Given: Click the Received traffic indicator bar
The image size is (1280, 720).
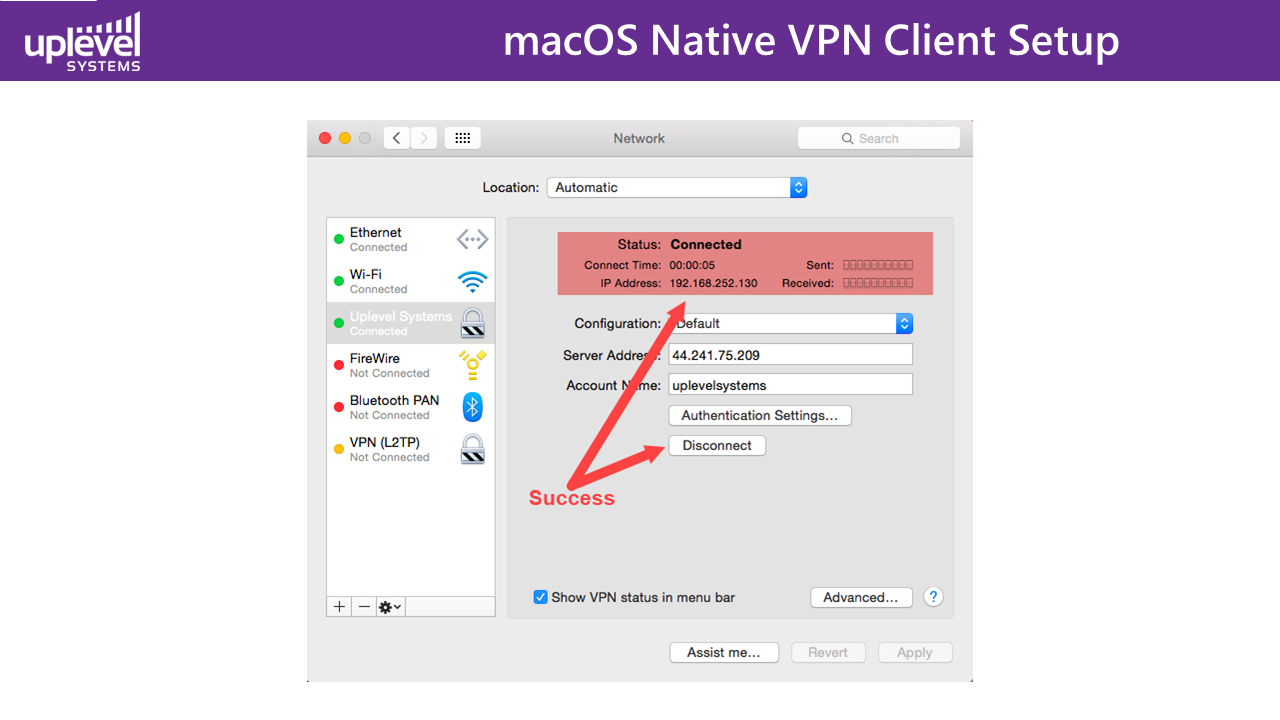Looking at the screenshot, I should point(878,283).
